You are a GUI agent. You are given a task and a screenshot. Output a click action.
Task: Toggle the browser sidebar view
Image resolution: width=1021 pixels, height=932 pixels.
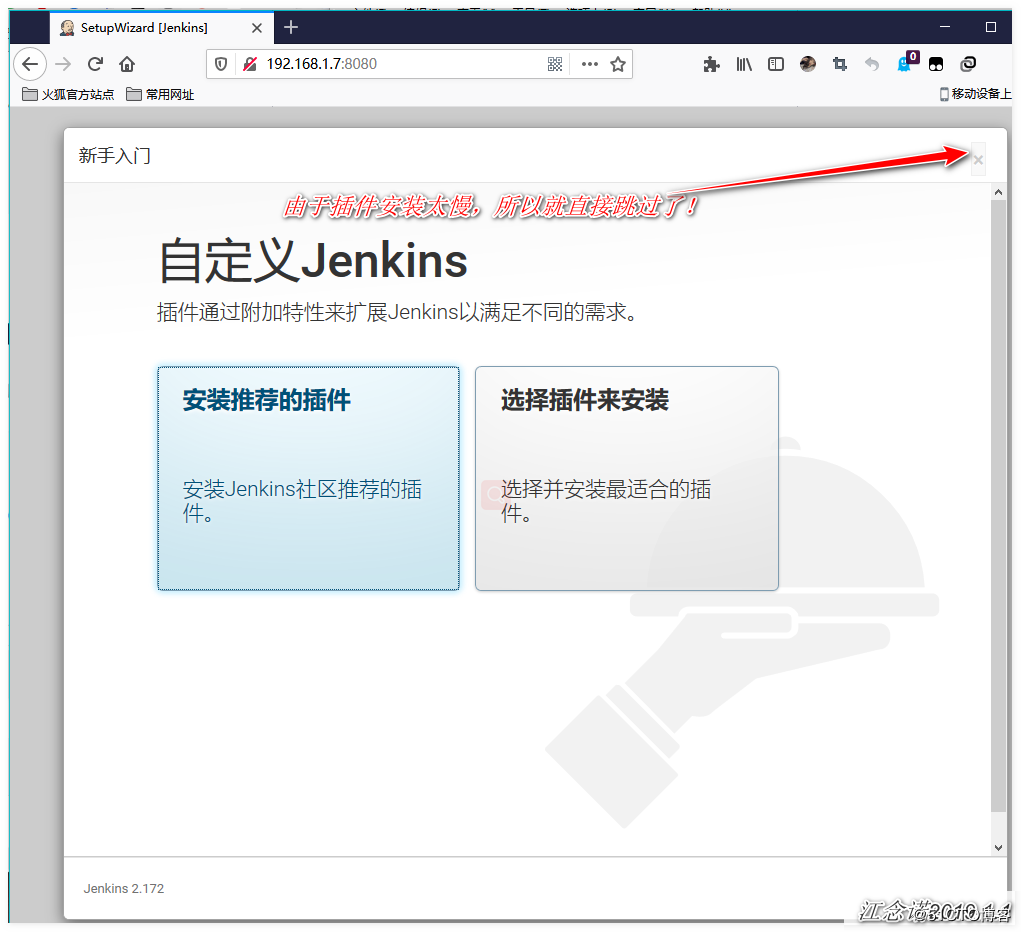776,64
